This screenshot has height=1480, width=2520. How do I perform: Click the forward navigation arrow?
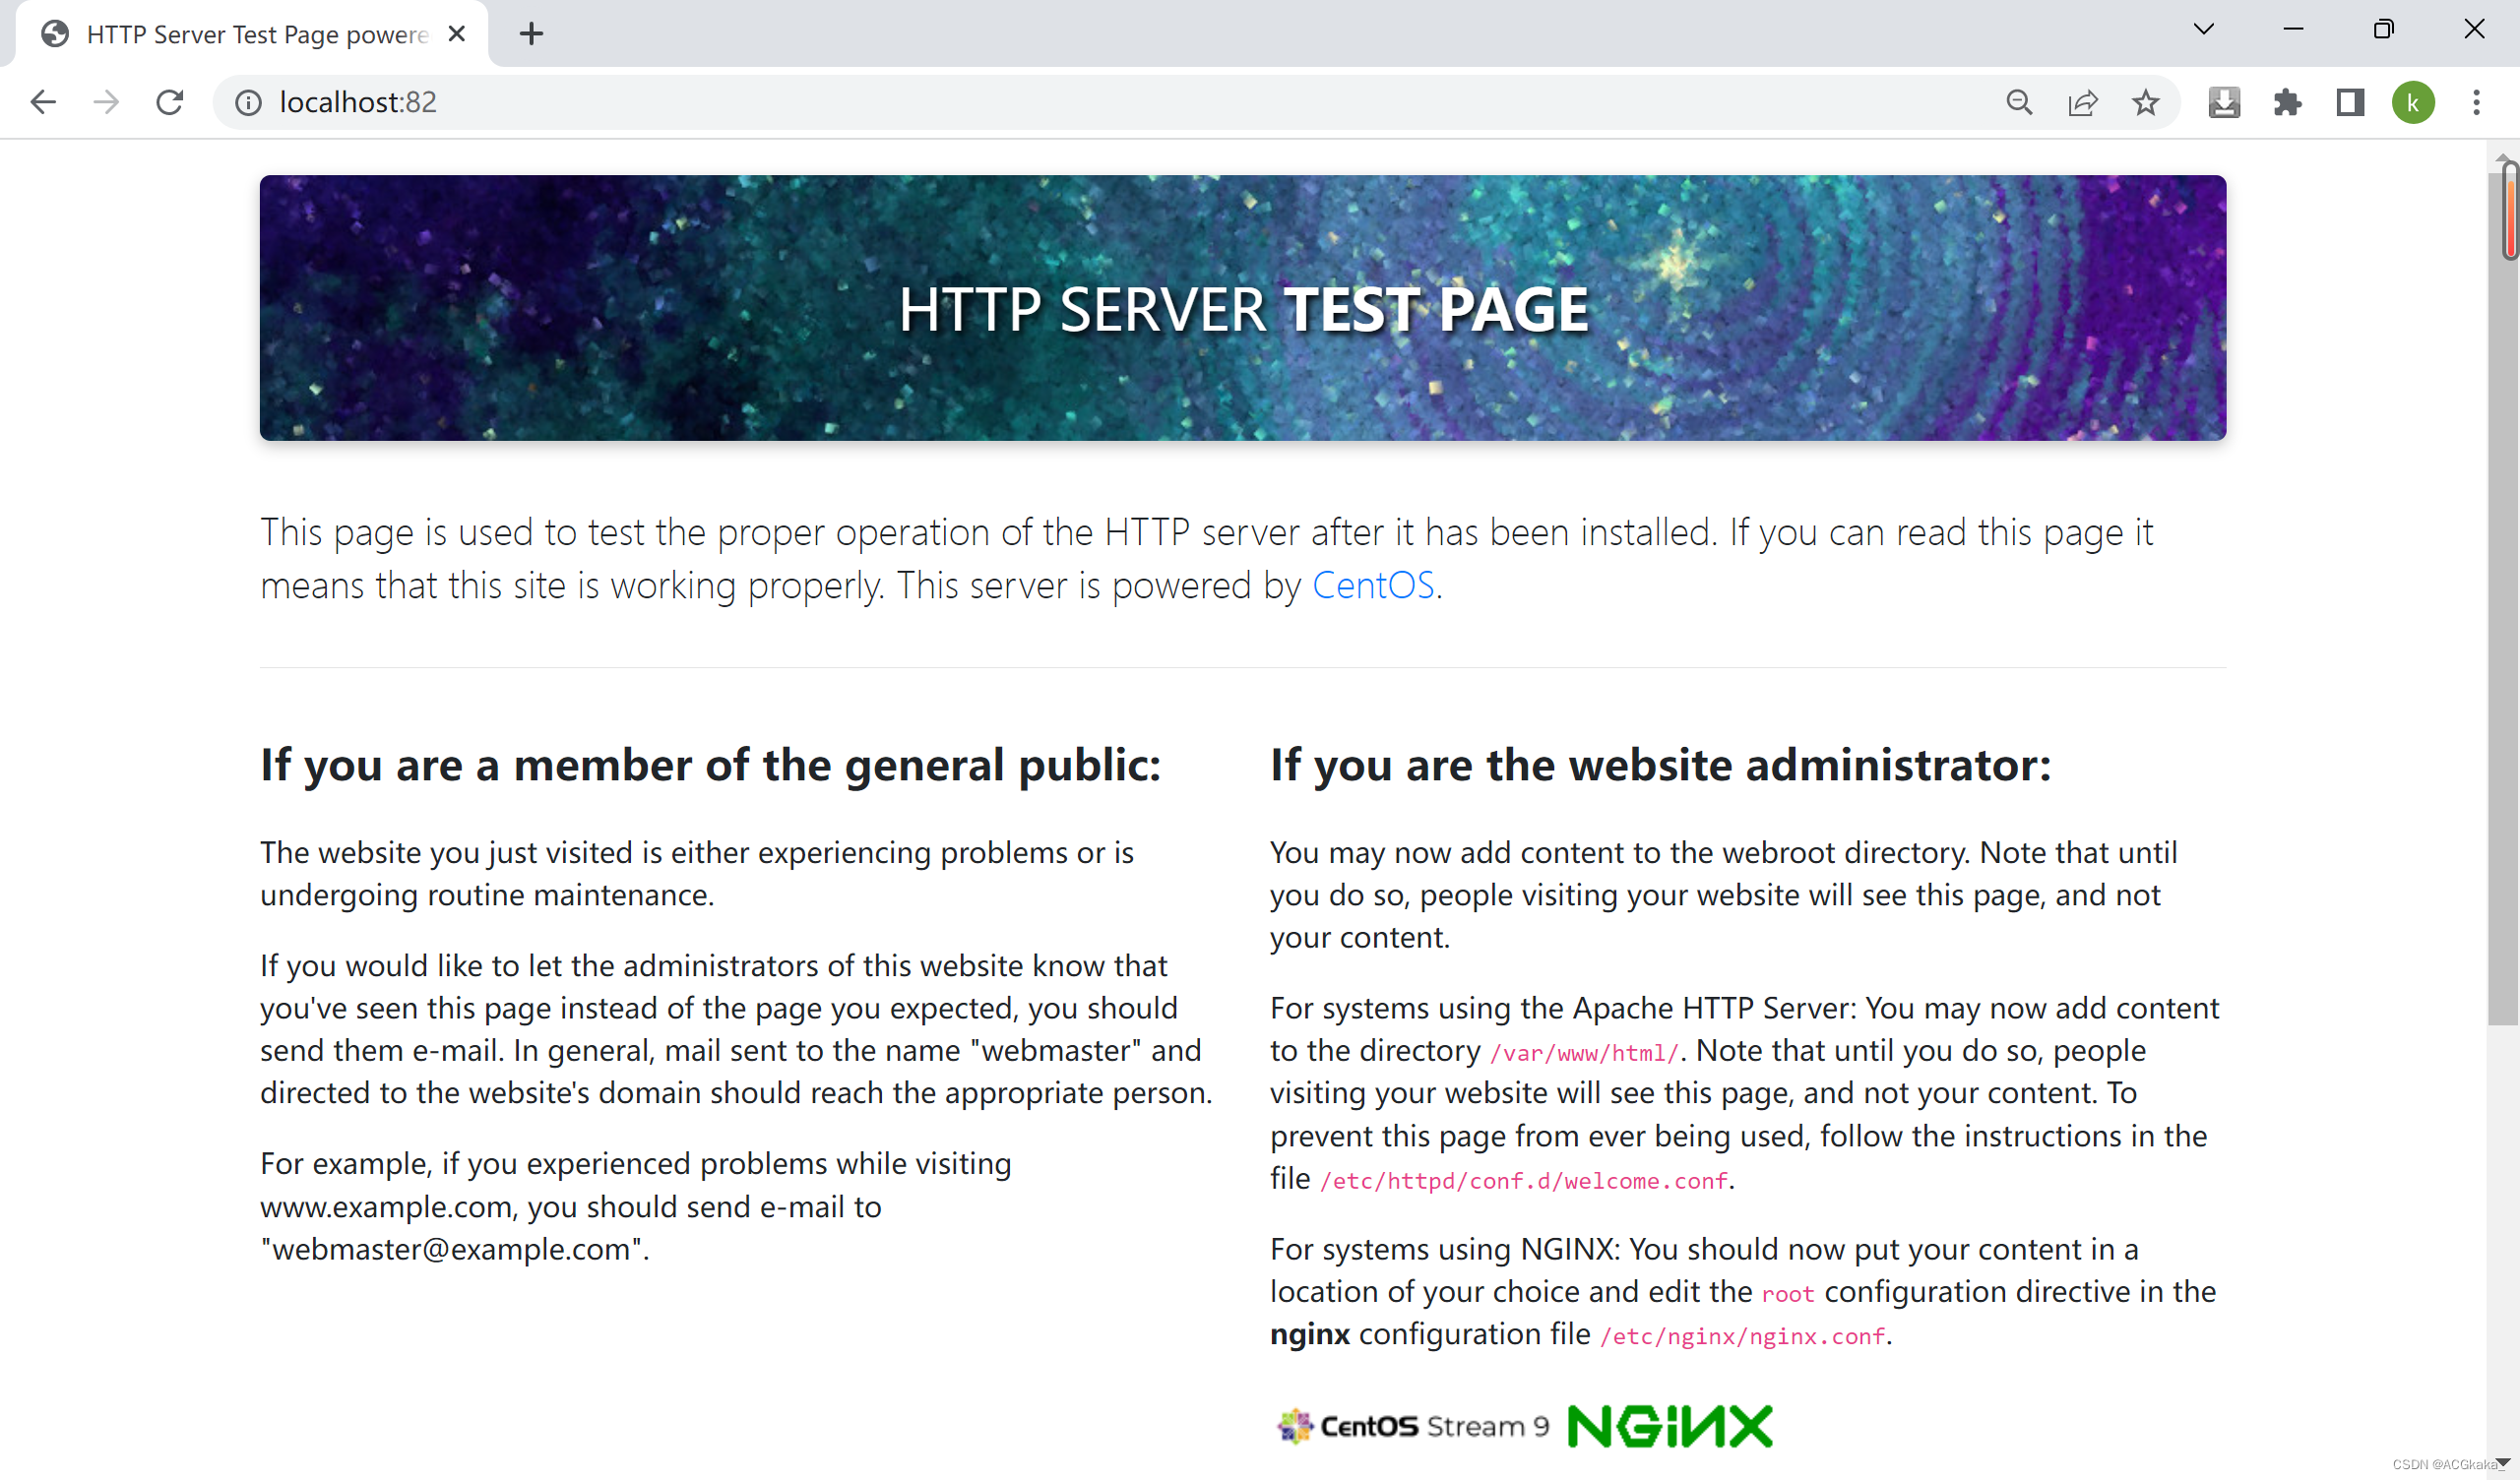click(x=106, y=102)
